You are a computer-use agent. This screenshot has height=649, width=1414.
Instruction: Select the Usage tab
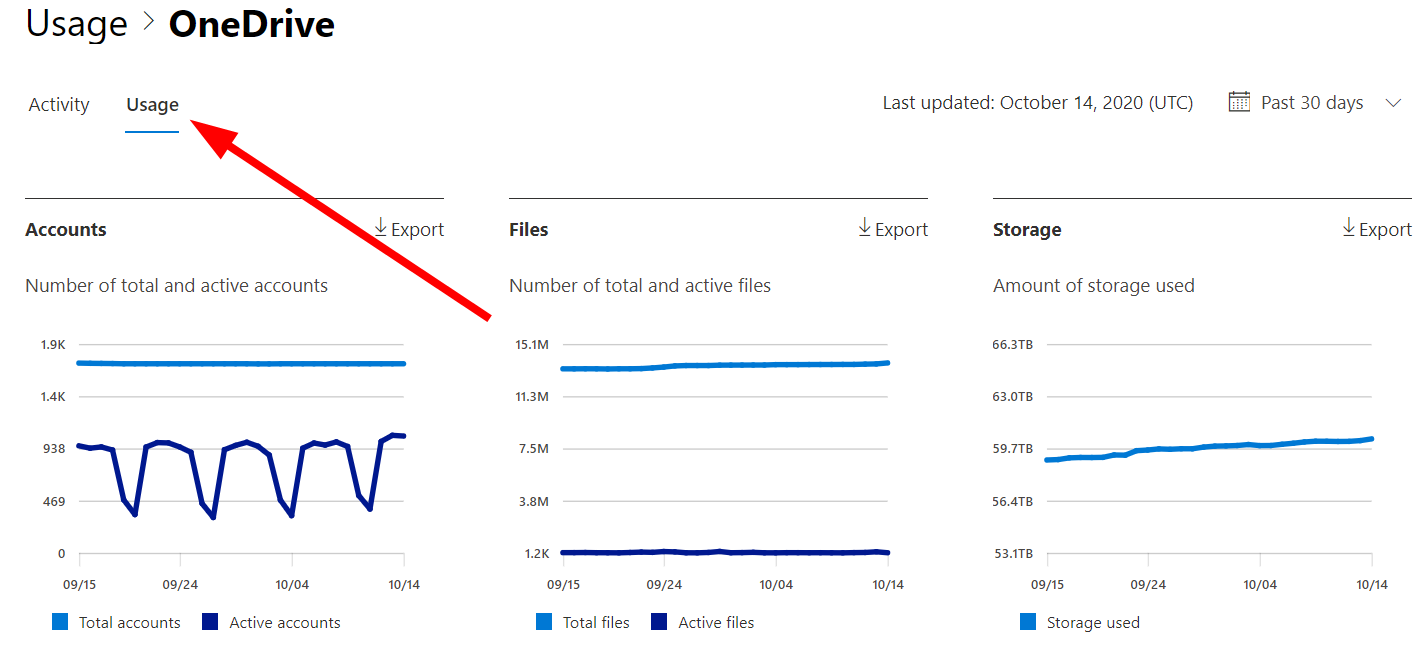pyautogui.click(x=152, y=105)
